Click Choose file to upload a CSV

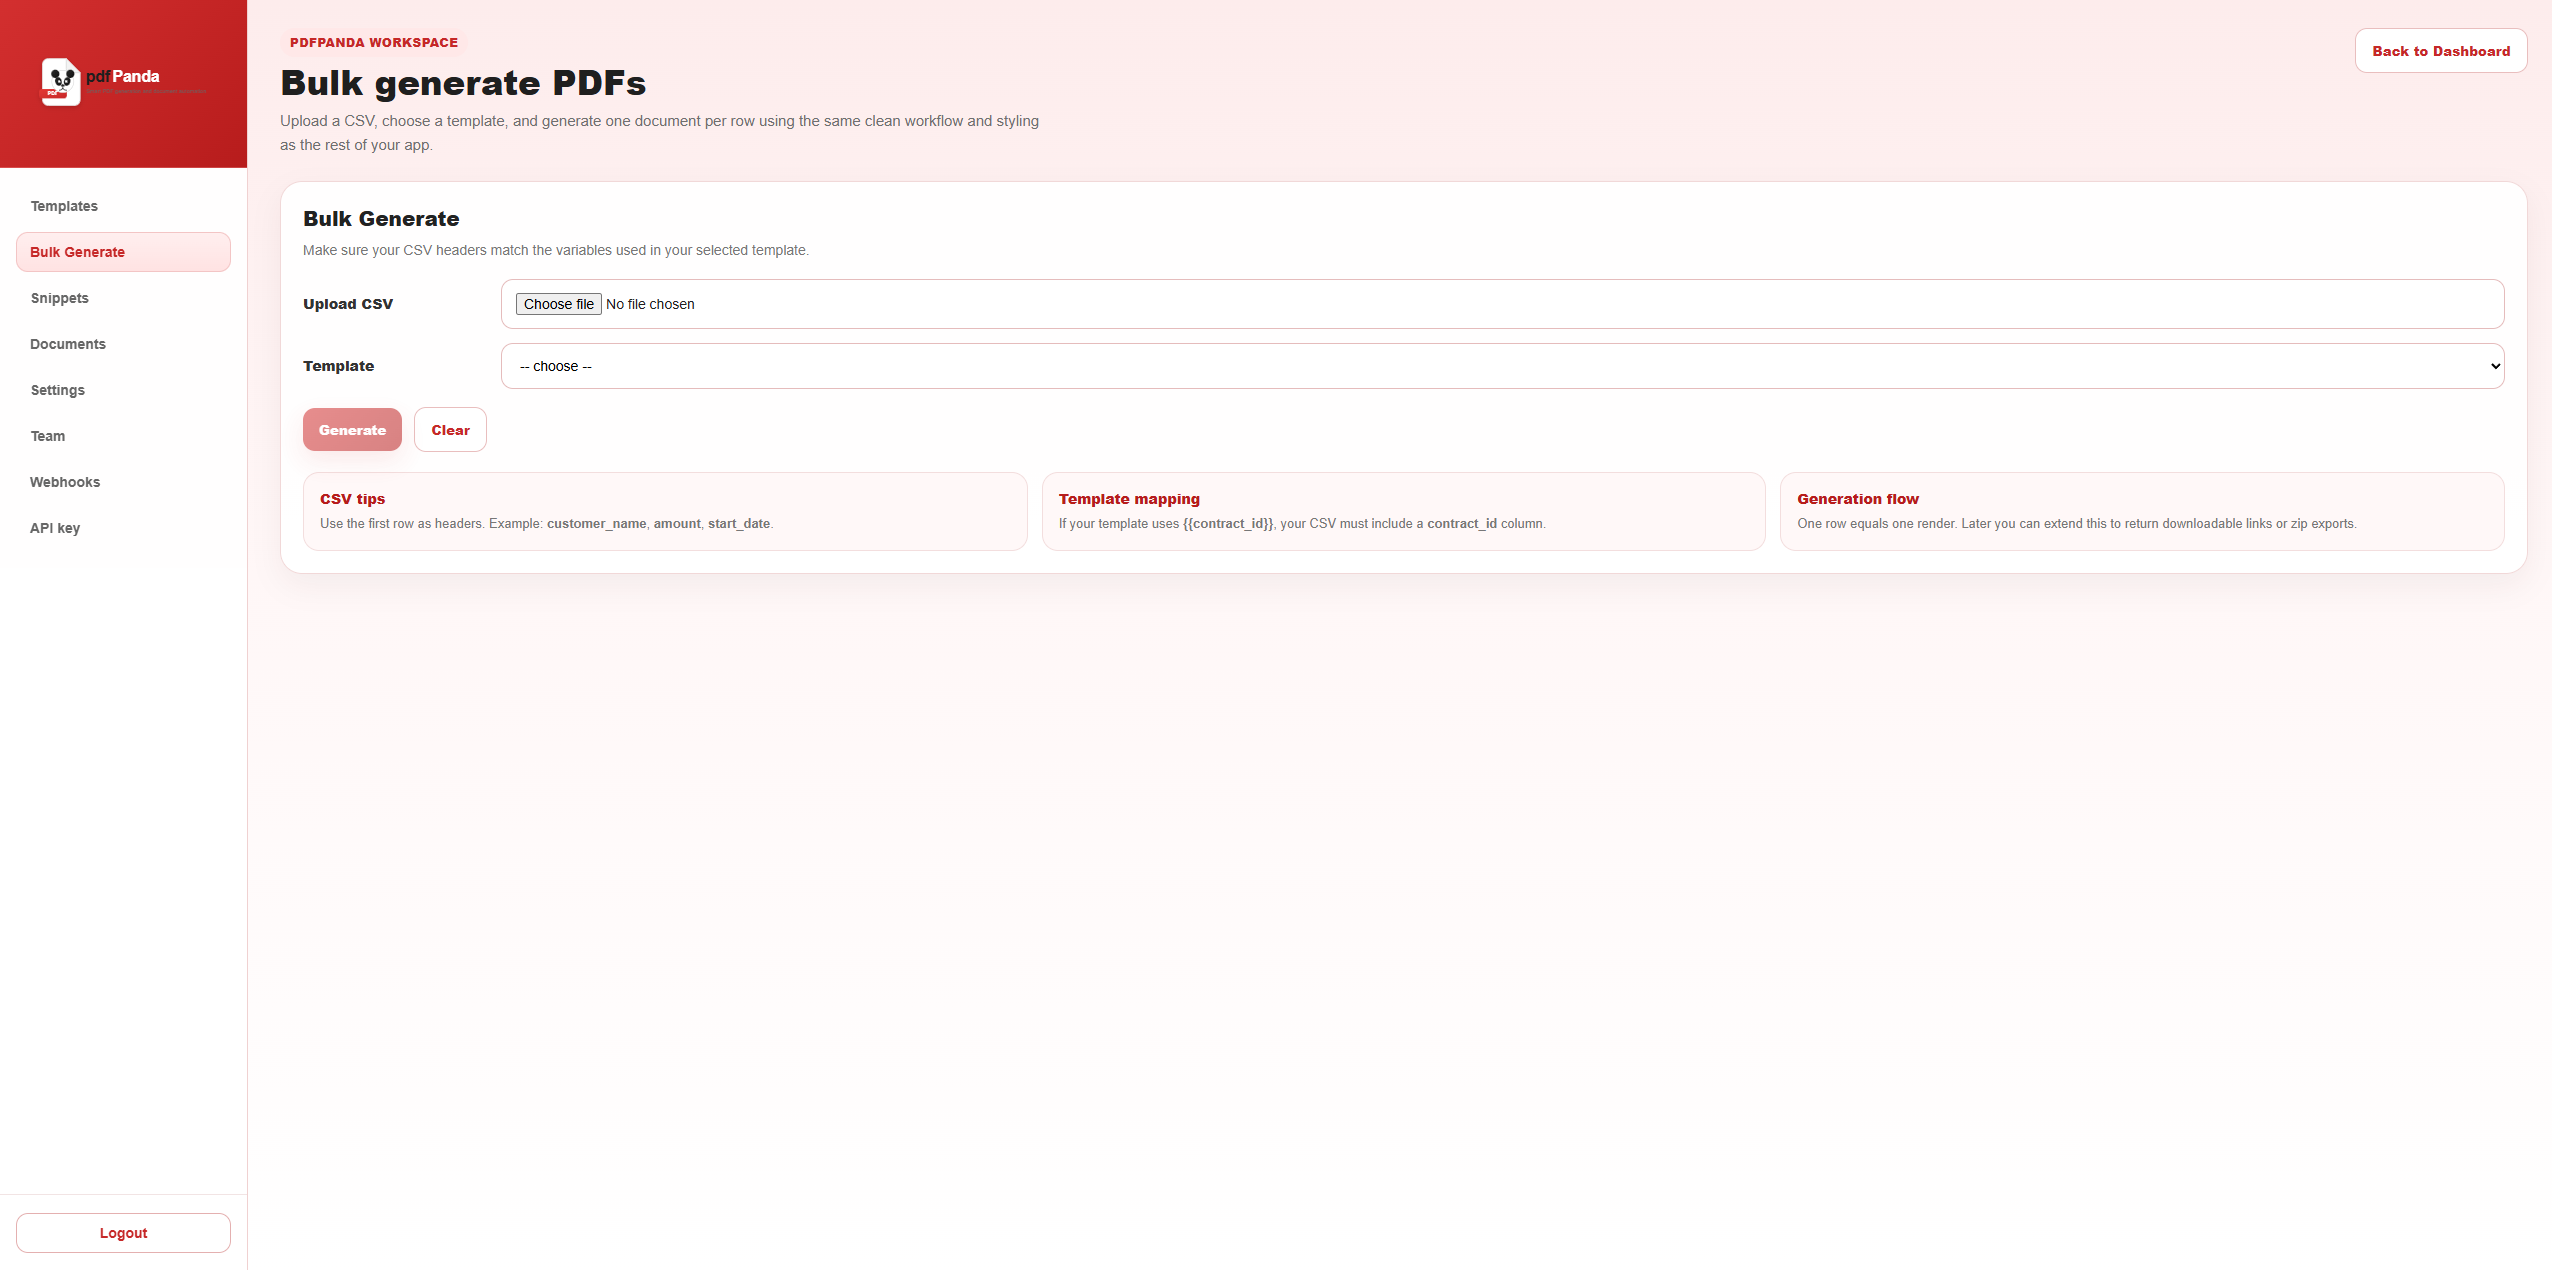click(x=559, y=304)
